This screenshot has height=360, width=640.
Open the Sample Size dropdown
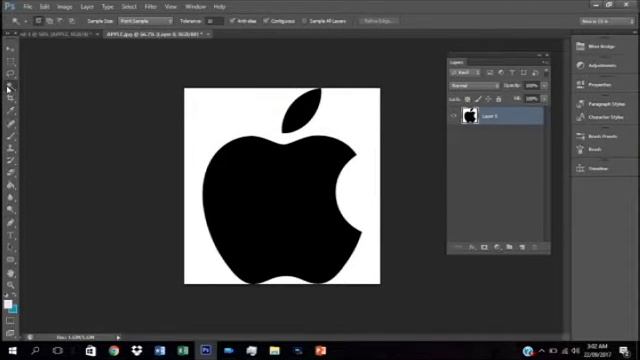145,21
